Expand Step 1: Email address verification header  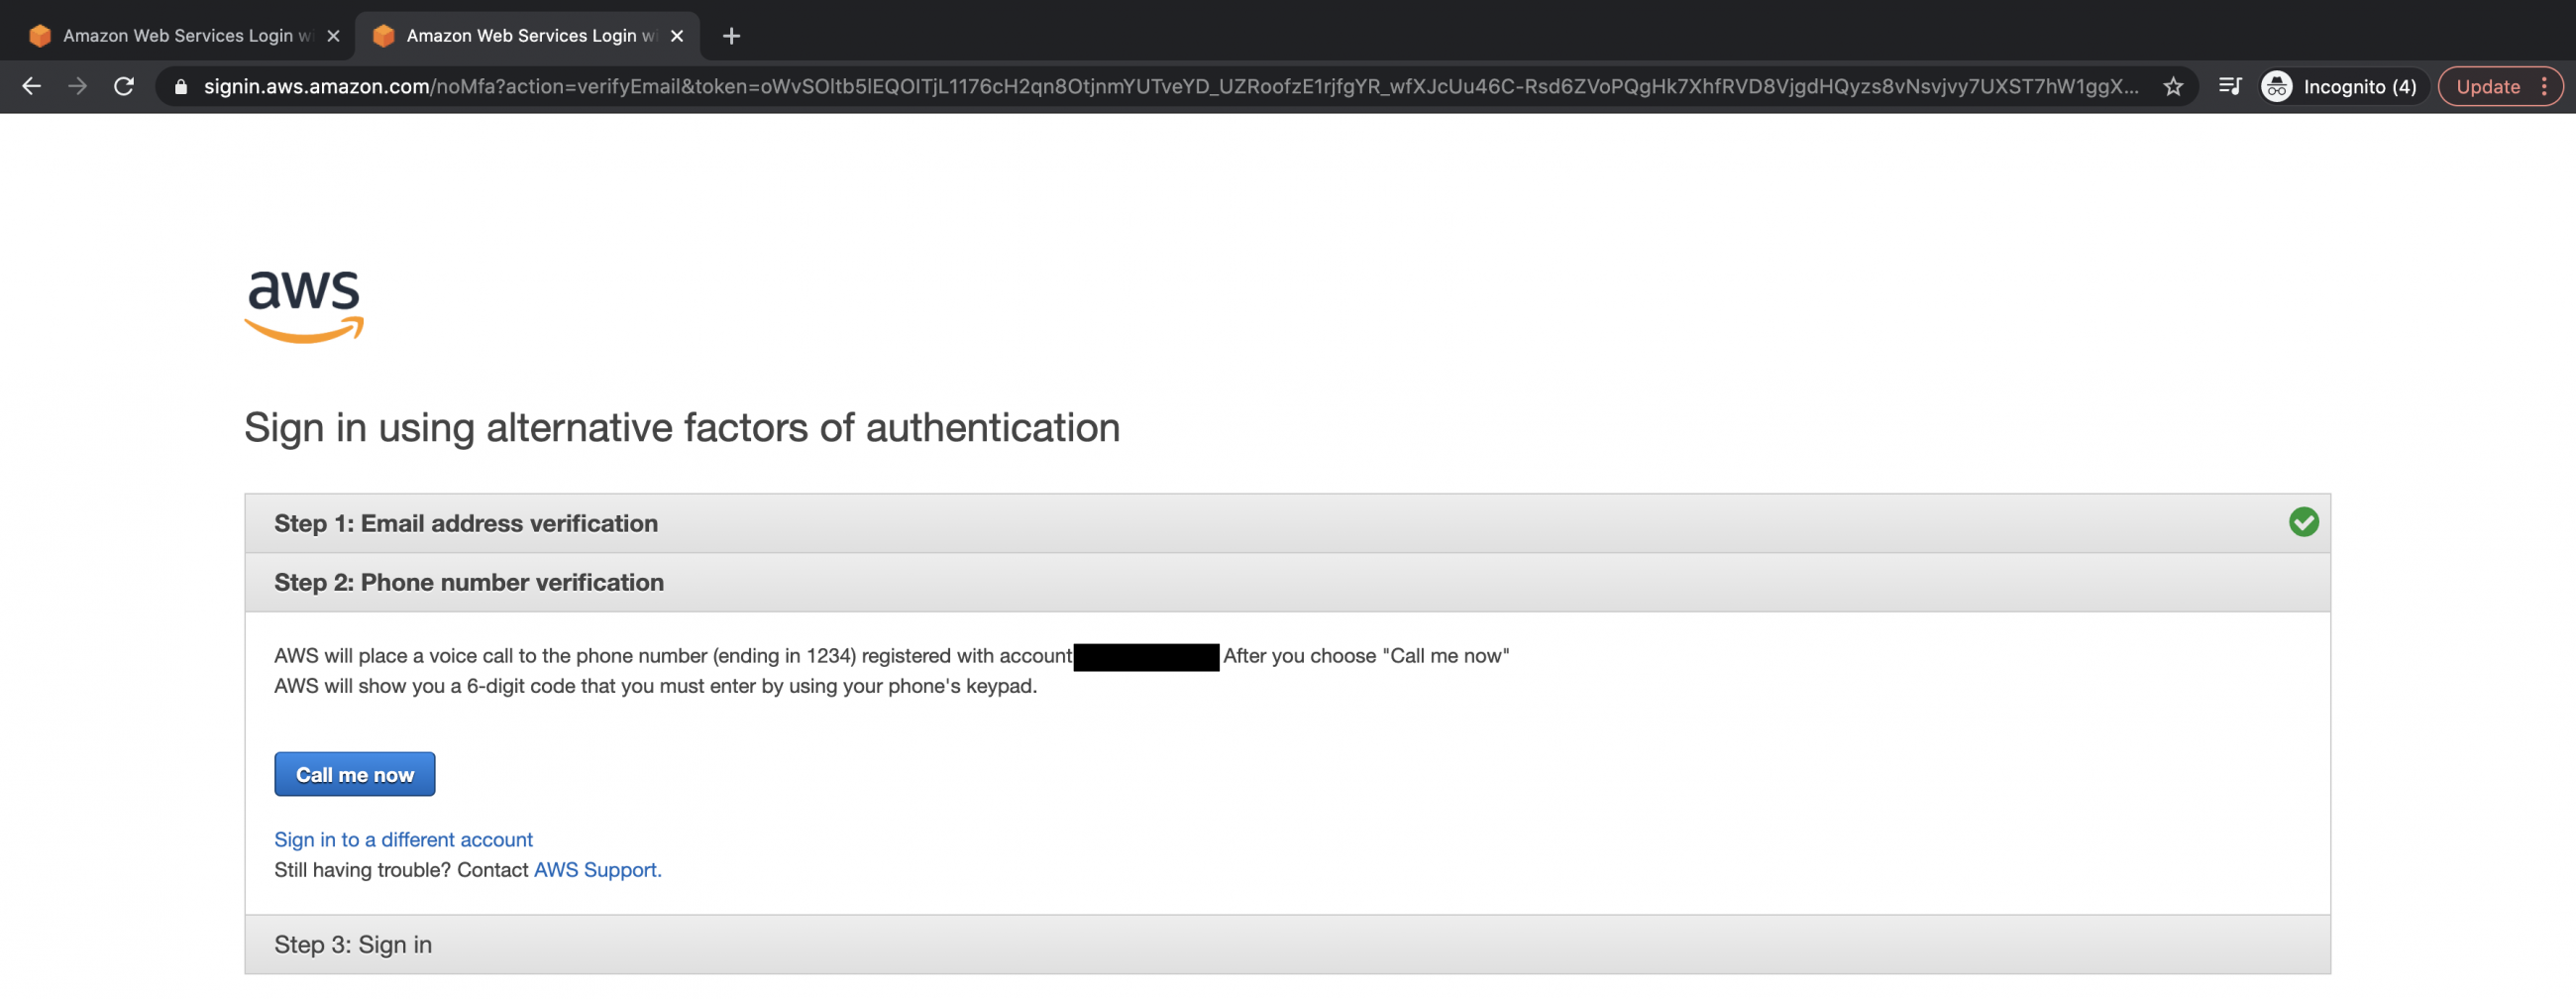click(x=466, y=523)
